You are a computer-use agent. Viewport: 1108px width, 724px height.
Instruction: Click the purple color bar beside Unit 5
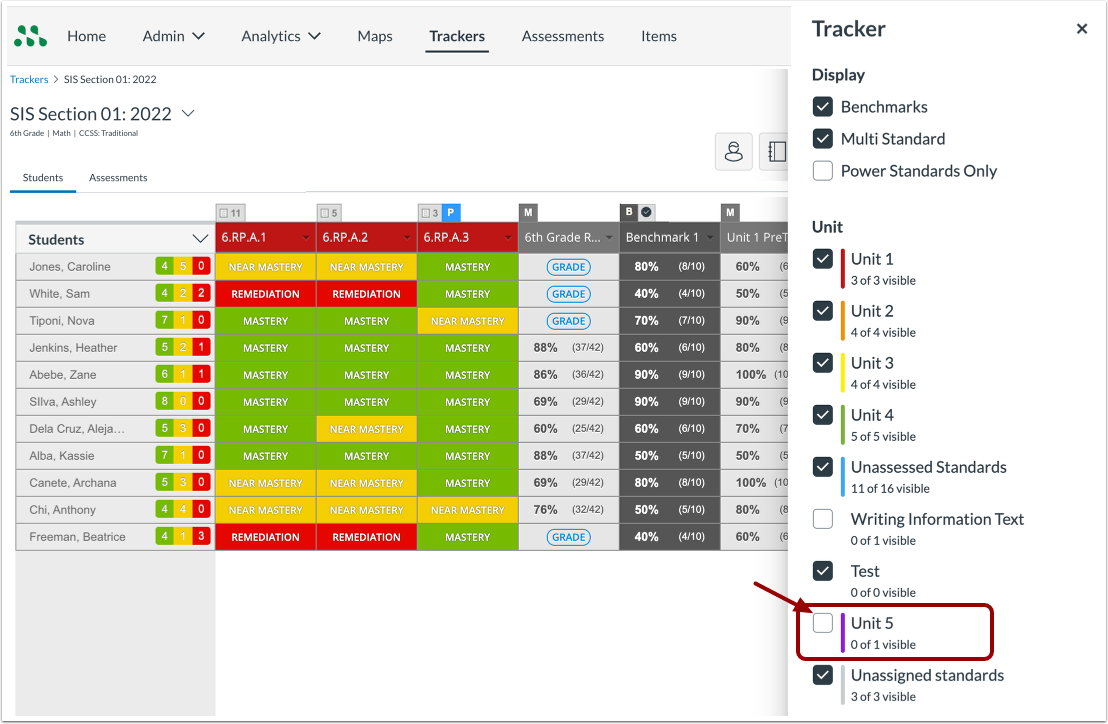point(842,630)
